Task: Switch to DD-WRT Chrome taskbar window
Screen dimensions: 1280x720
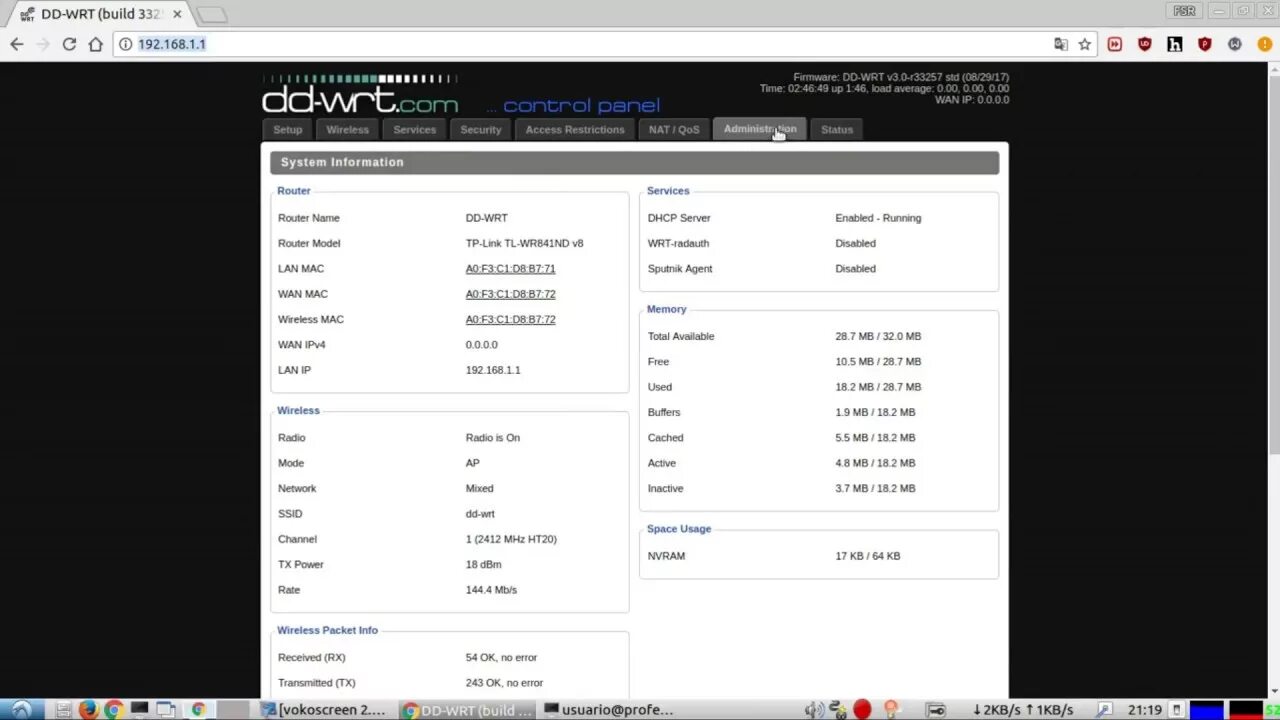Action: click(468, 710)
